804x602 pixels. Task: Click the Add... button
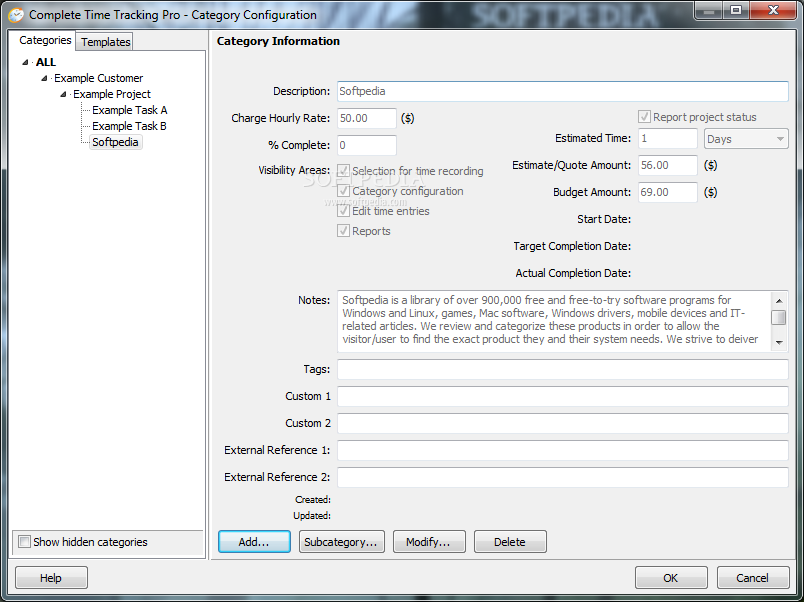pyautogui.click(x=254, y=541)
